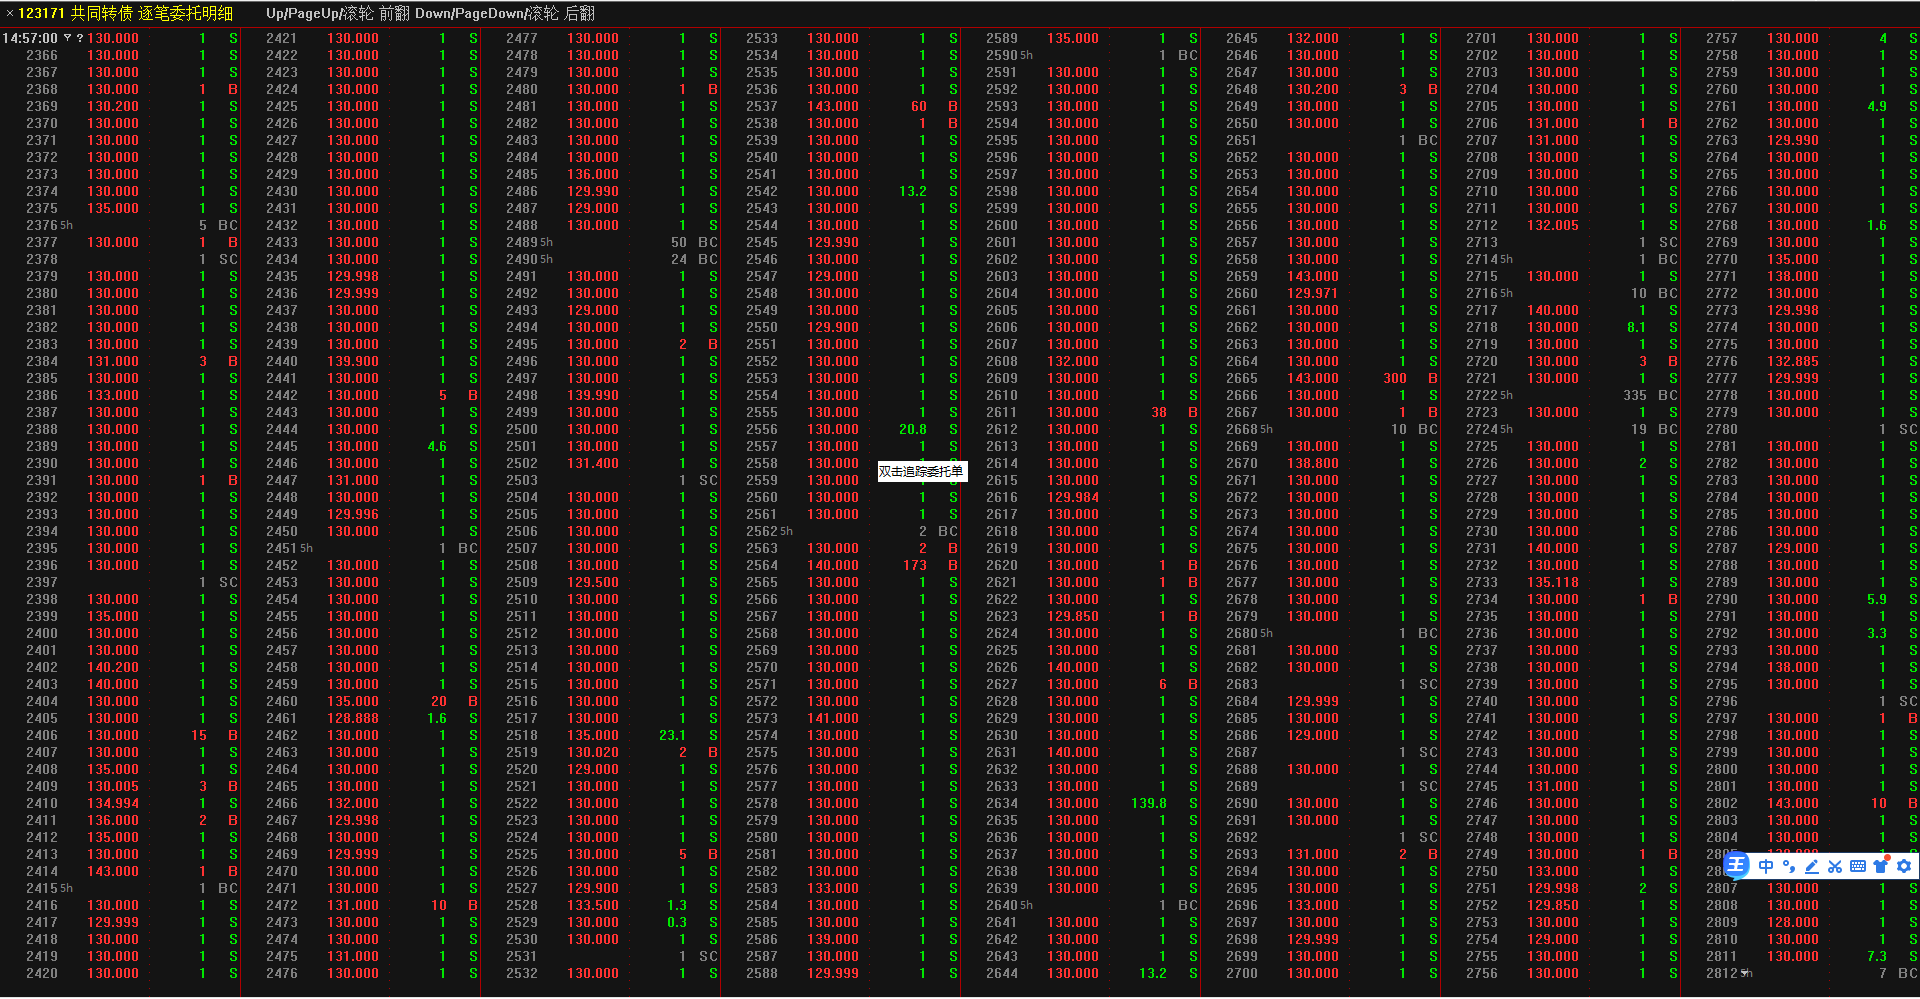Click the scissors screenshot icon
The image size is (1920, 999).
coord(1835,866)
